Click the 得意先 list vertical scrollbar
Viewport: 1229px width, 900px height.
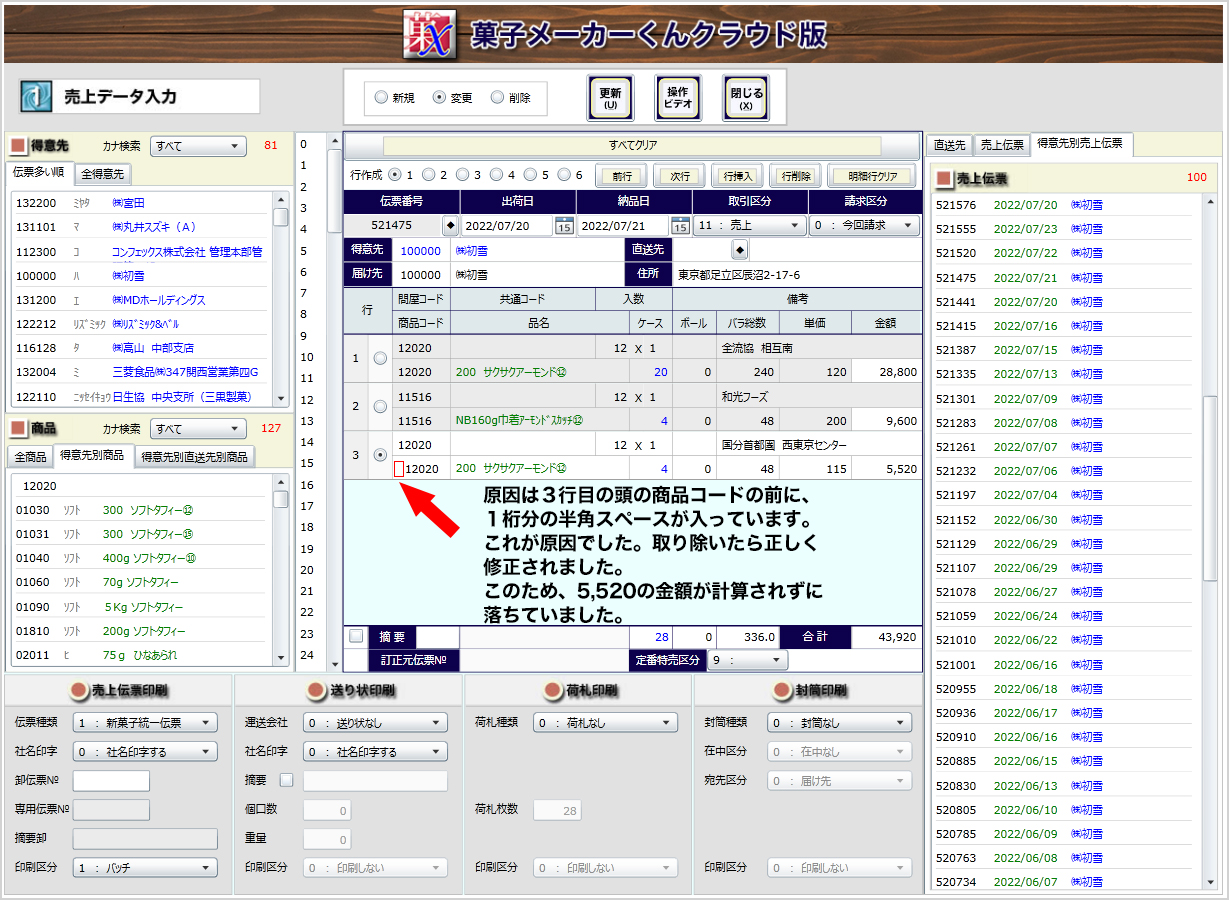[x=281, y=299]
